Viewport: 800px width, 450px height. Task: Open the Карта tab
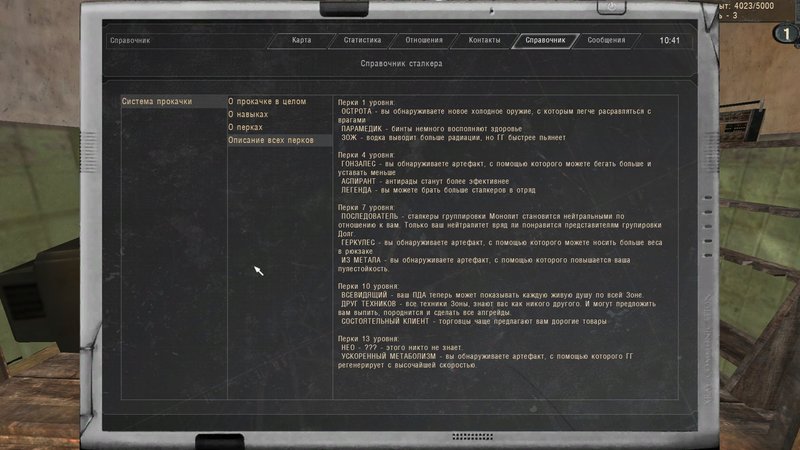pos(301,41)
